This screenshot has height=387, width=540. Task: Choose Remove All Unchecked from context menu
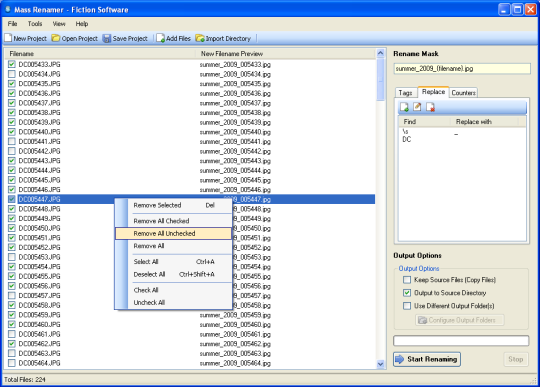point(173,233)
